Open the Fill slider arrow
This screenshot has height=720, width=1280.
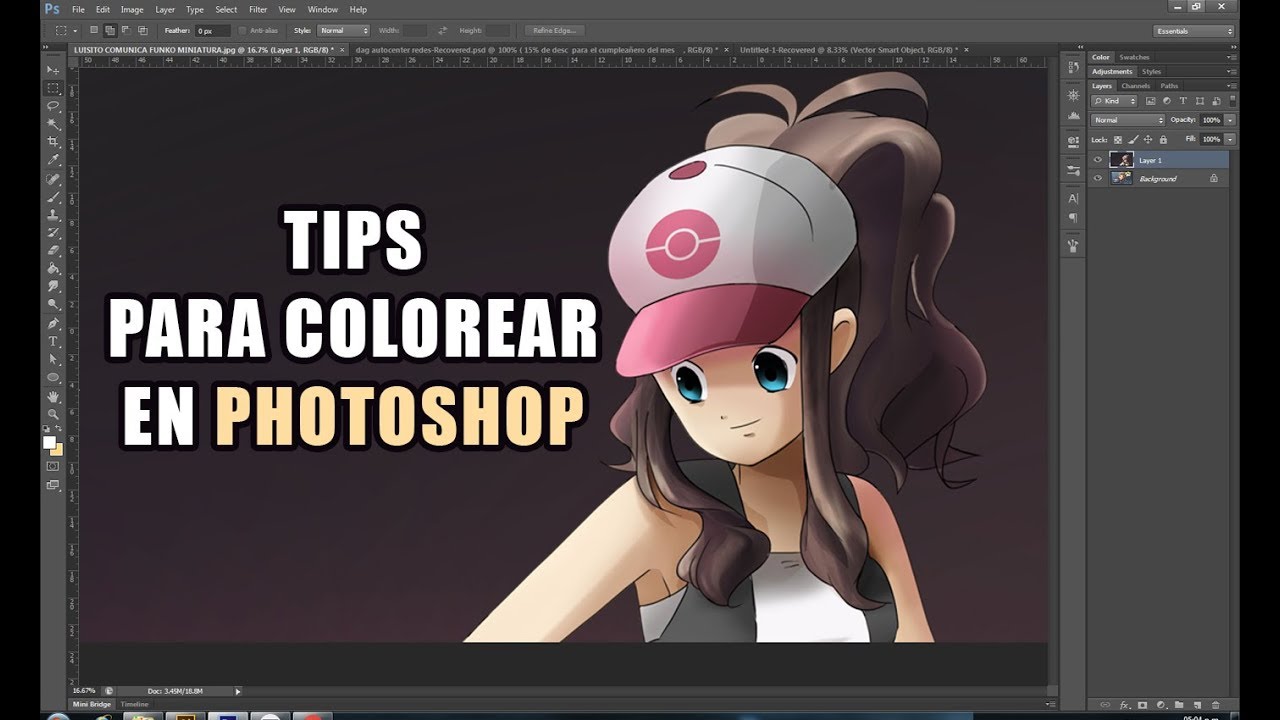[x=1230, y=139]
